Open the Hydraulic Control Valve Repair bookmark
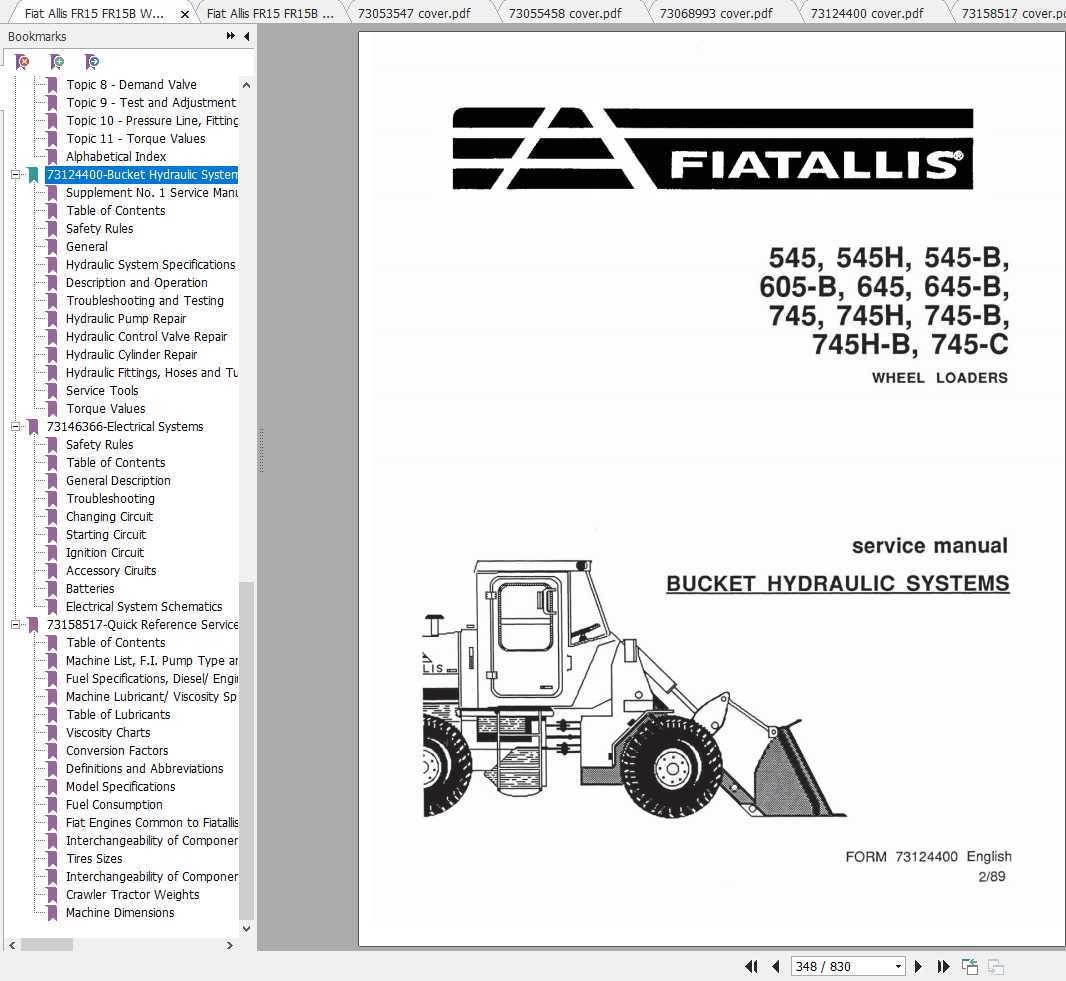 [146, 337]
